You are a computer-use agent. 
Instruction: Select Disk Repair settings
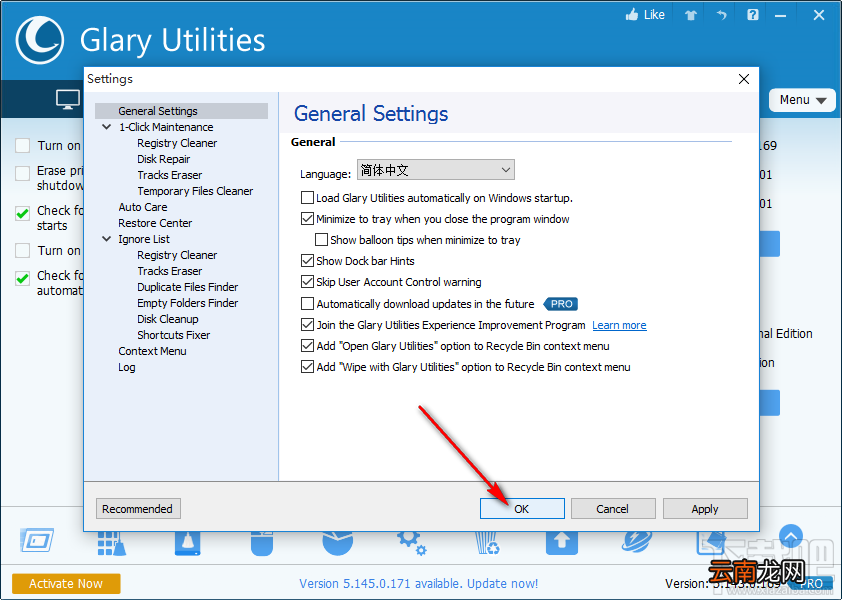[164, 159]
